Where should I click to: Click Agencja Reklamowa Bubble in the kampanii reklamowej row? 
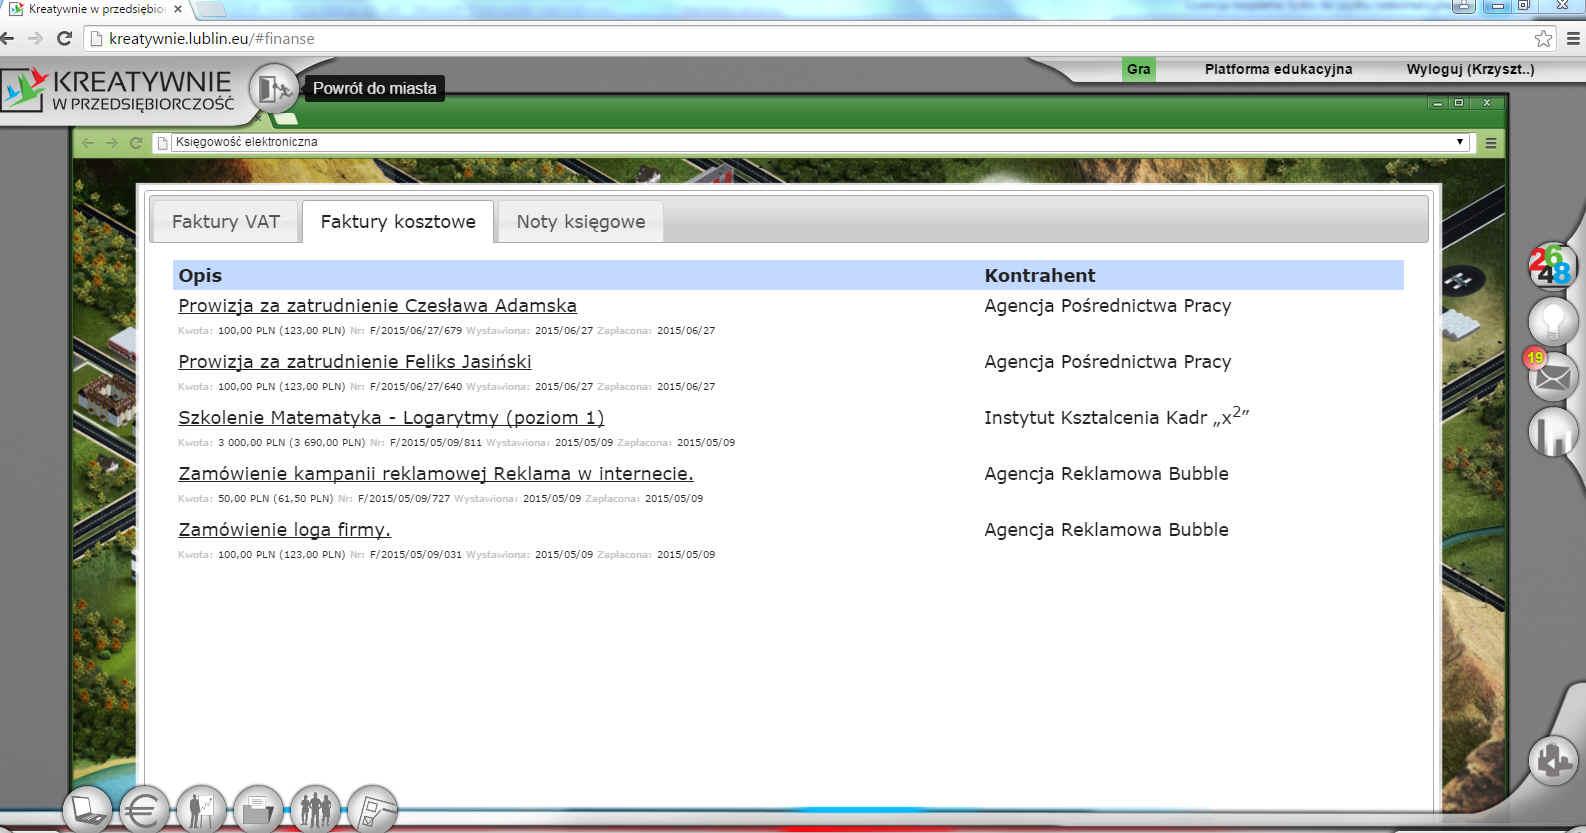pyautogui.click(x=1106, y=474)
